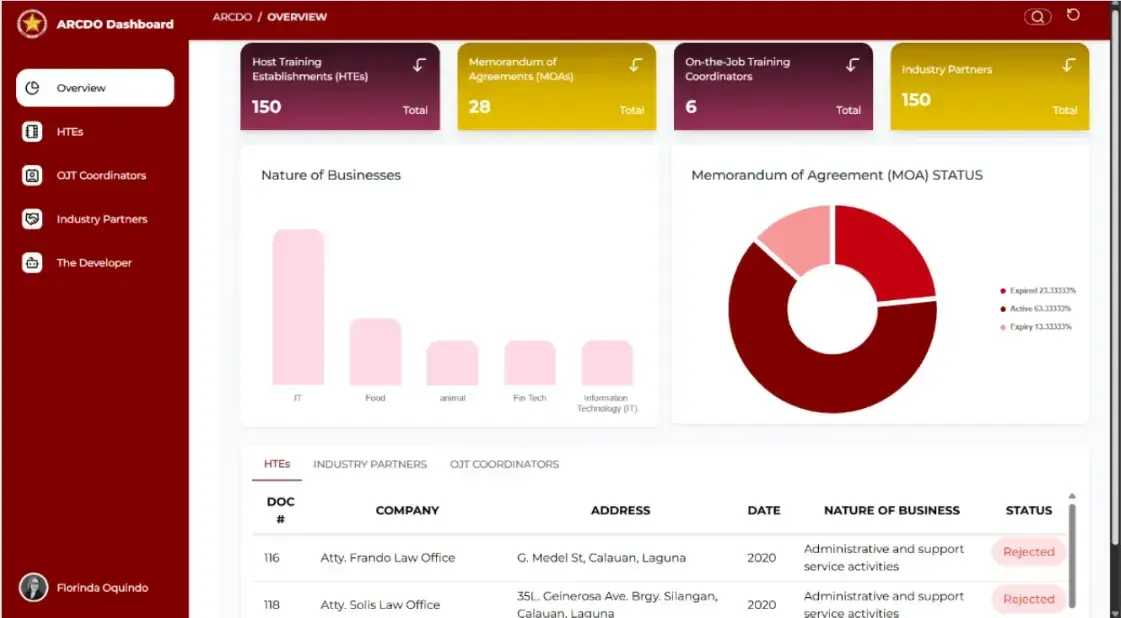Click the OVERVIEW breadcrumb item
This screenshot has width=1121, height=618.
(x=297, y=17)
